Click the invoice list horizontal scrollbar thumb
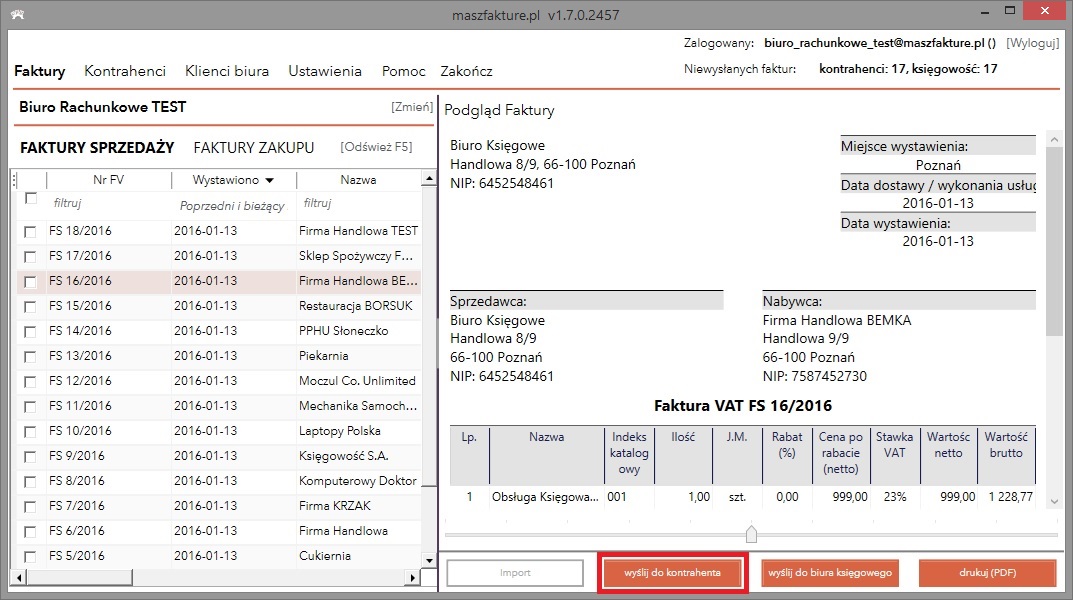 point(79,577)
